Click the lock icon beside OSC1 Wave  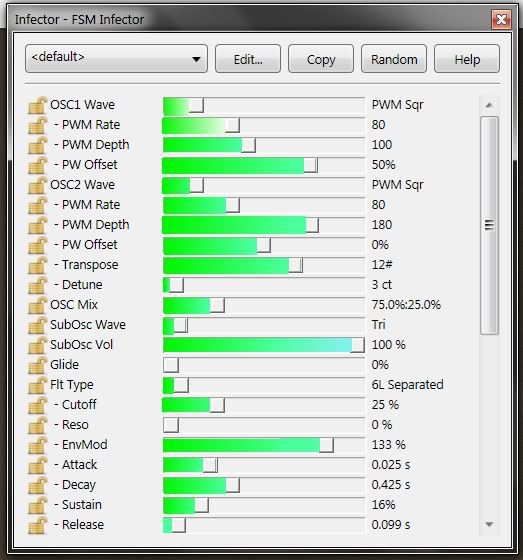click(38, 105)
